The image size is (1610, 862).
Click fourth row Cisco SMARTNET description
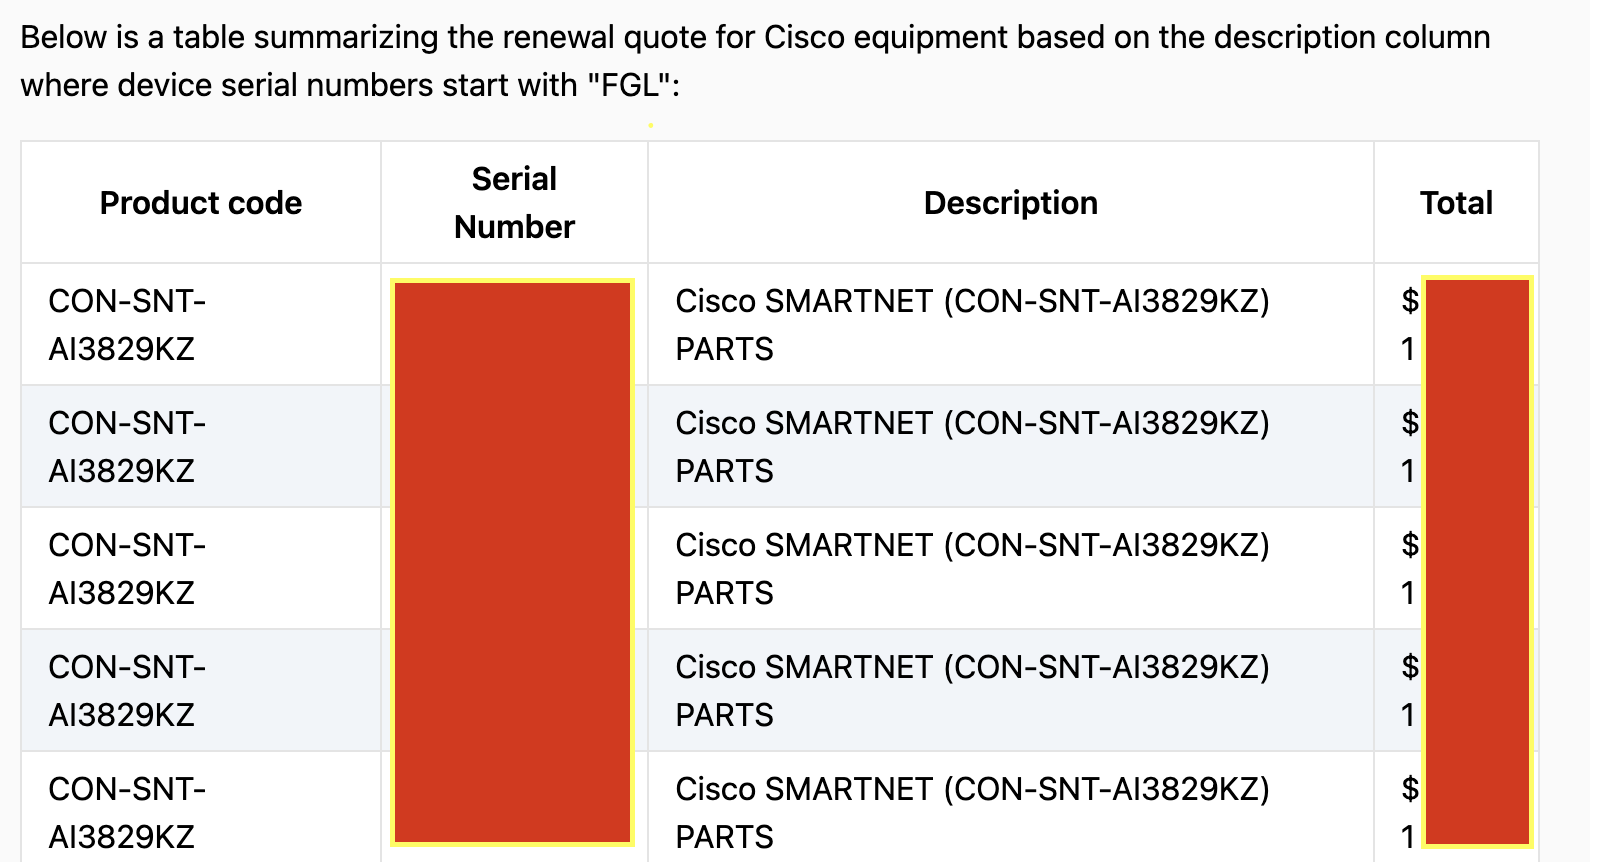pyautogui.click(x=972, y=691)
